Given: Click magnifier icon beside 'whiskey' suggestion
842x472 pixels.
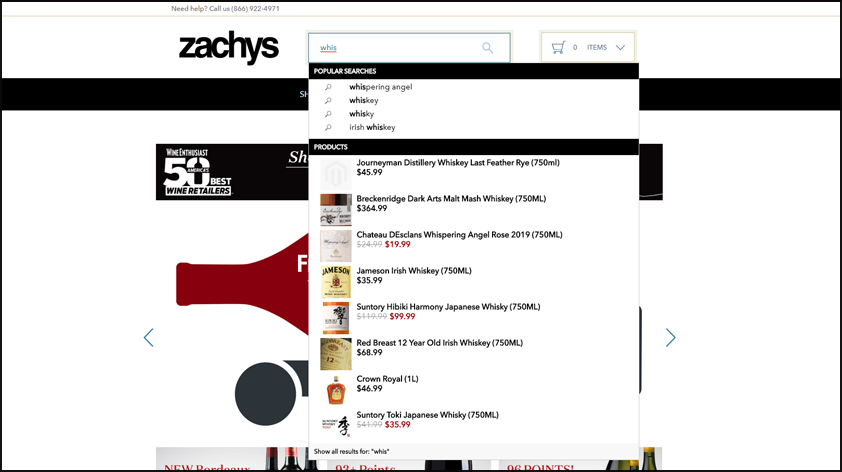Looking at the screenshot, I should pyautogui.click(x=328, y=100).
